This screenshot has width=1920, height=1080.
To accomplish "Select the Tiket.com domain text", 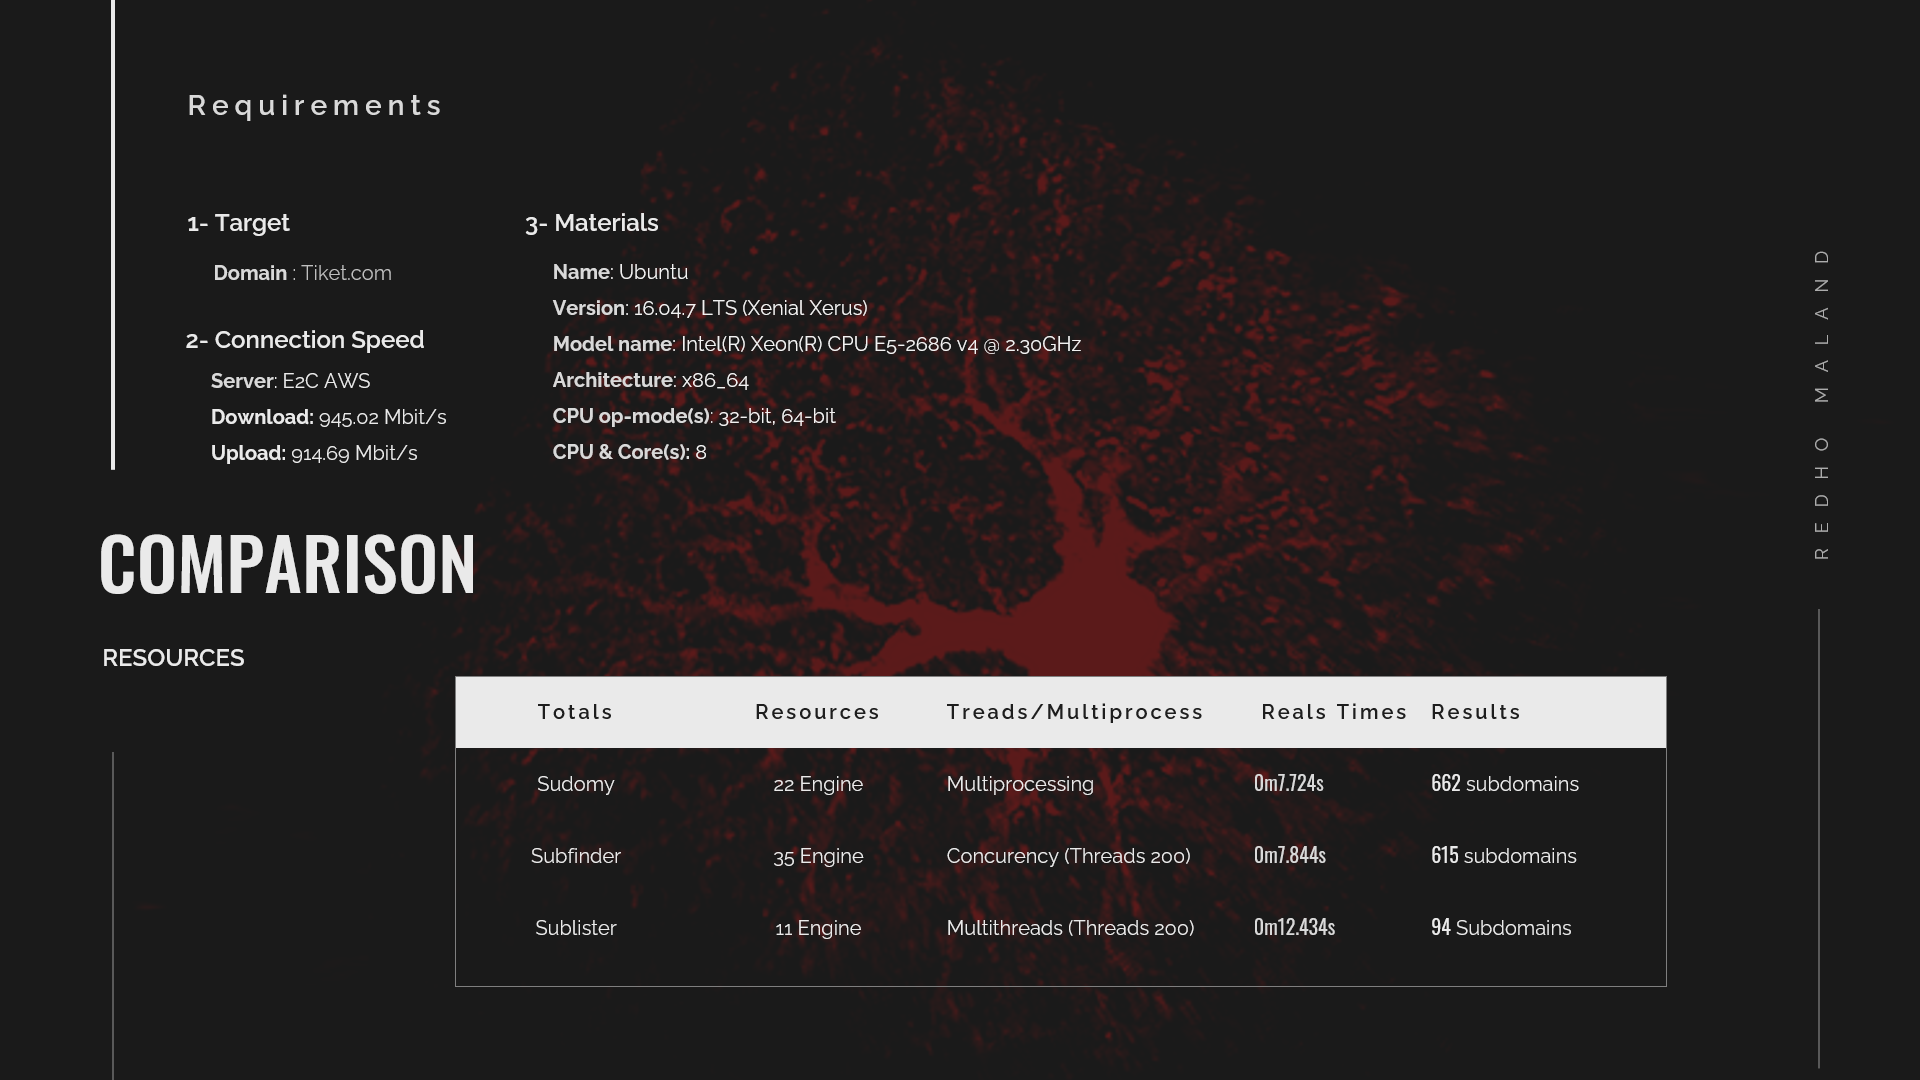I will [x=346, y=273].
